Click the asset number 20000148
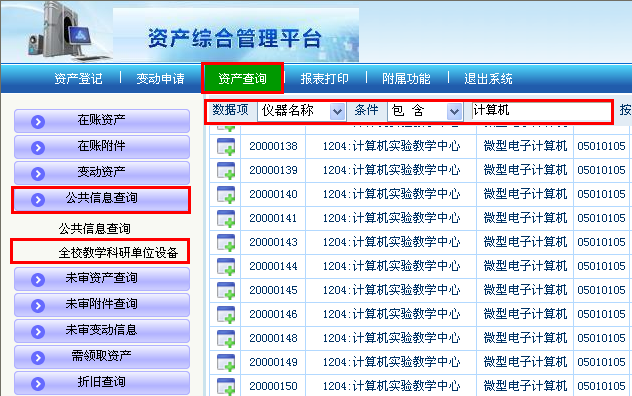 click(273, 338)
